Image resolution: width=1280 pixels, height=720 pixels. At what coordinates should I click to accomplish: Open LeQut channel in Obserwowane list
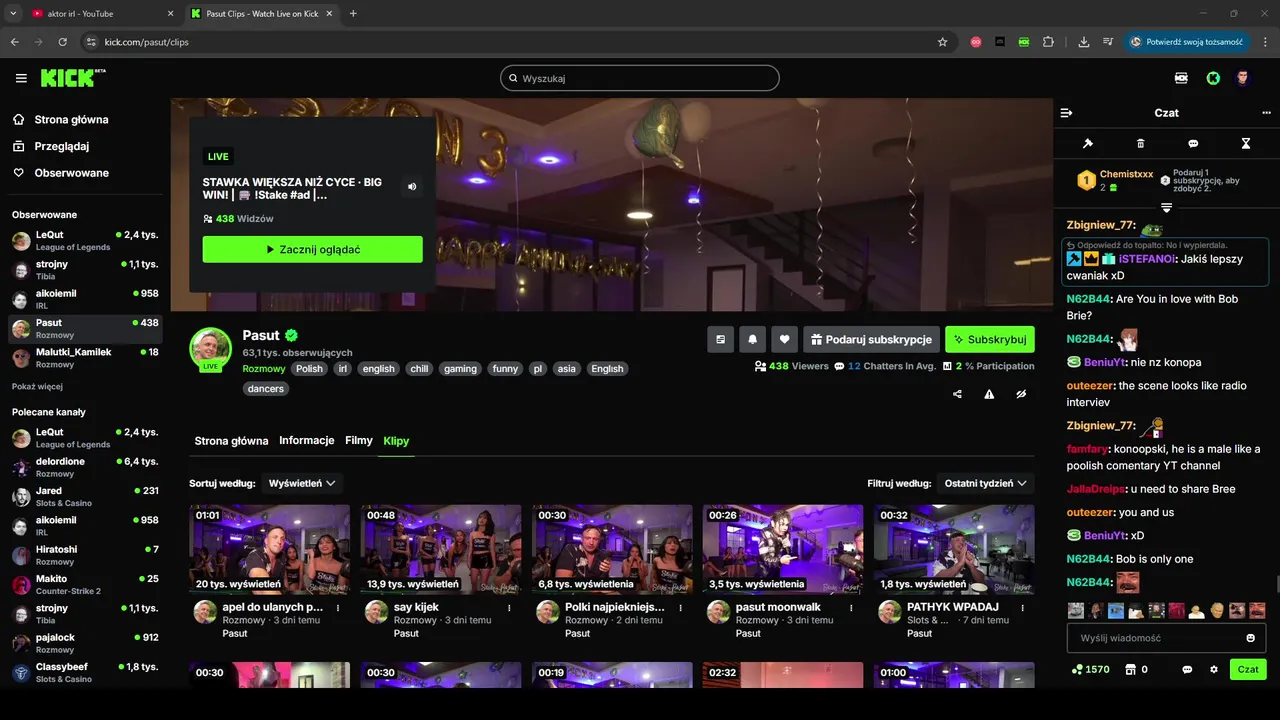(x=84, y=240)
